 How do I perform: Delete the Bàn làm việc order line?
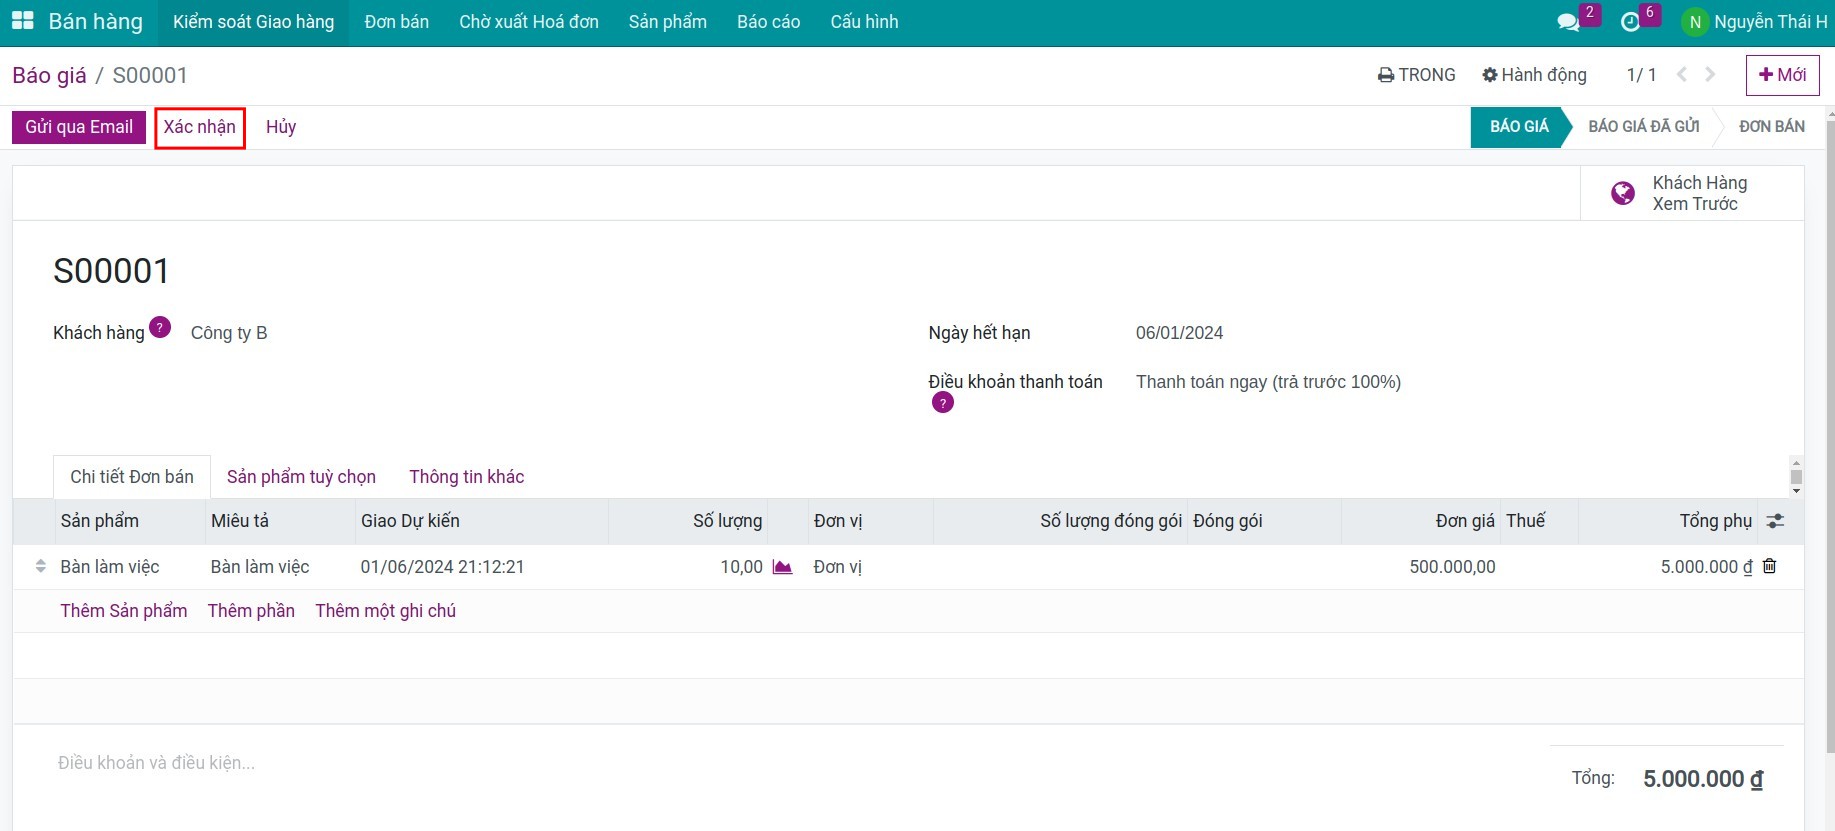(1769, 566)
